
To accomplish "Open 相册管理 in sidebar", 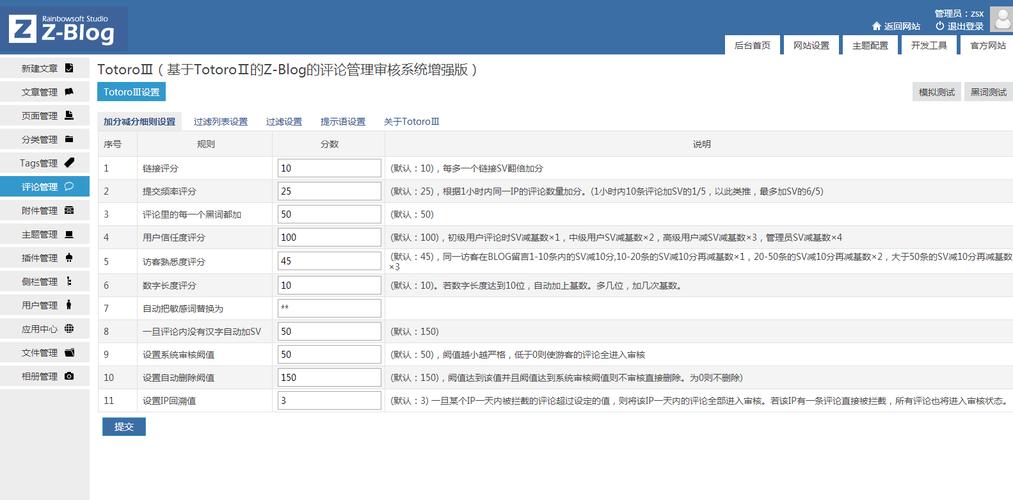I will 45,376.
